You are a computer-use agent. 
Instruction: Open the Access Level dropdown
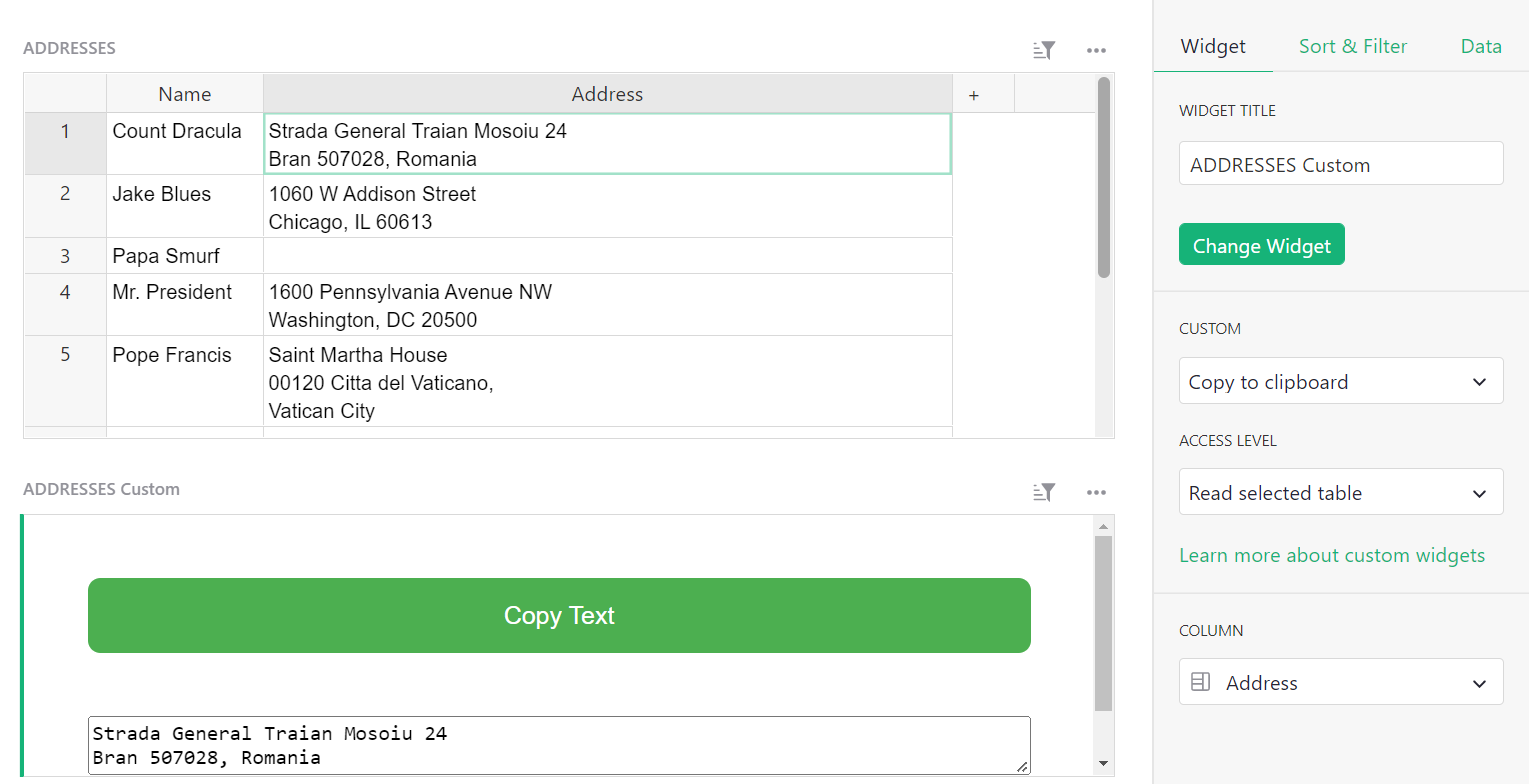tap(1340, 492)
